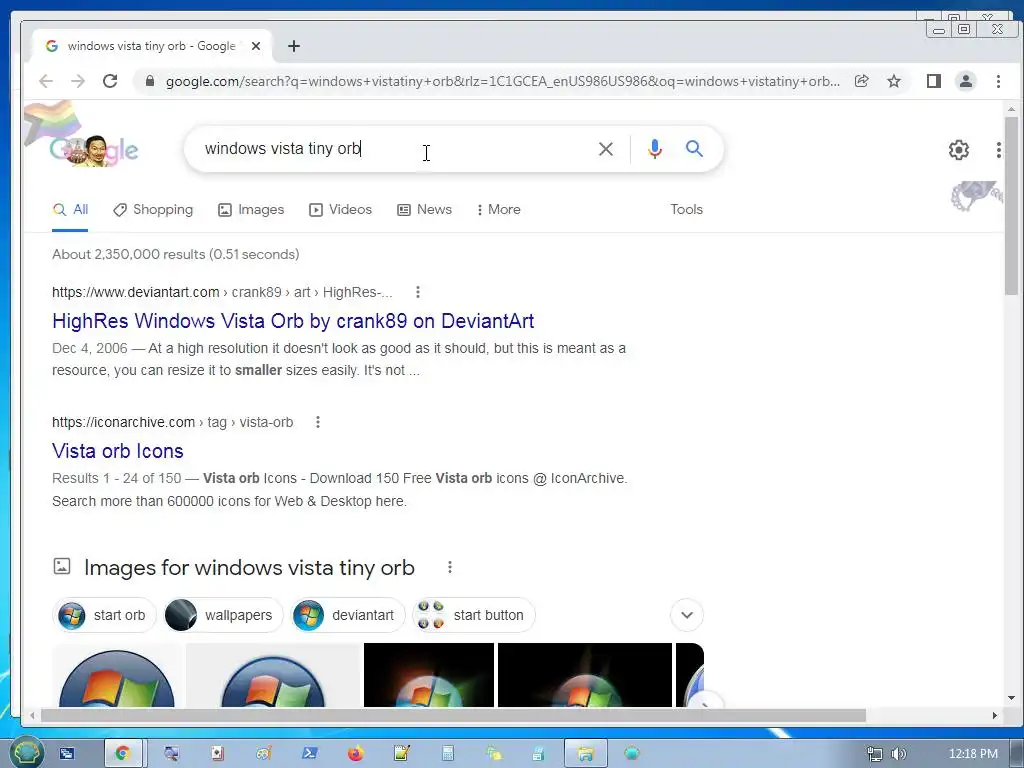This screenshot has height=768, width=1024.
Task: Submit search with magnifier icon
Action: [694, 149]
